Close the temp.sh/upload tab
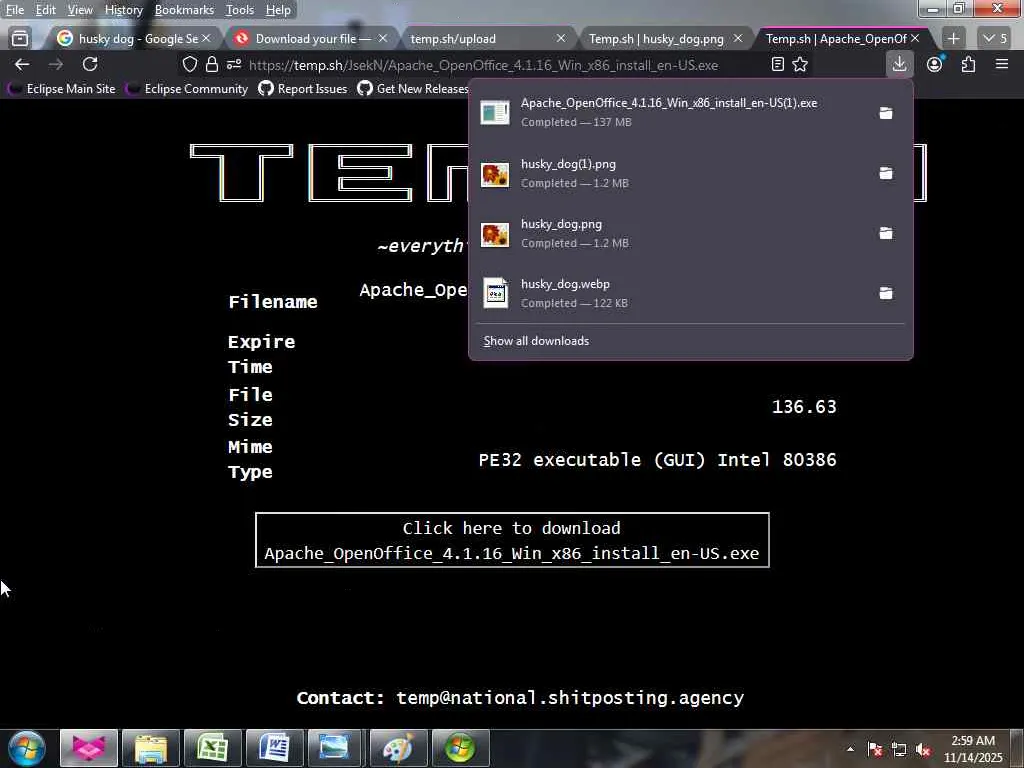 (x=560, y=39)
